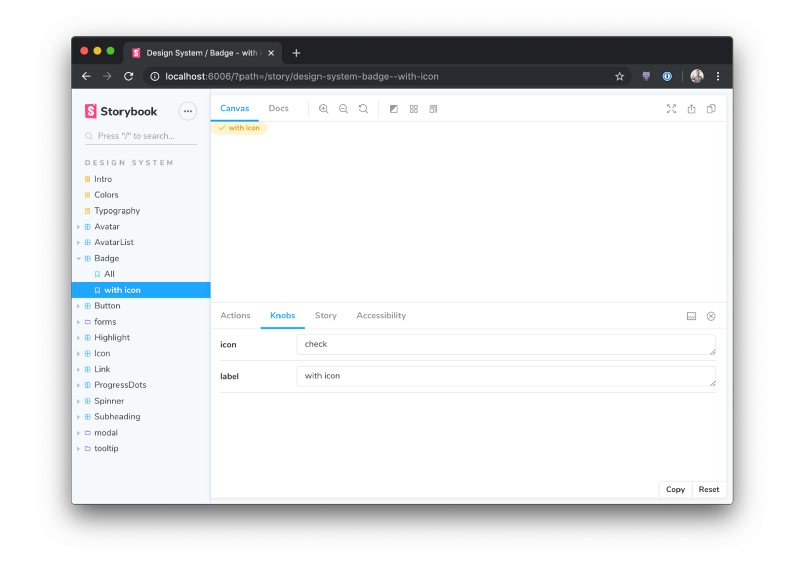Open the Accessibility panel tab

click(381, 315)
